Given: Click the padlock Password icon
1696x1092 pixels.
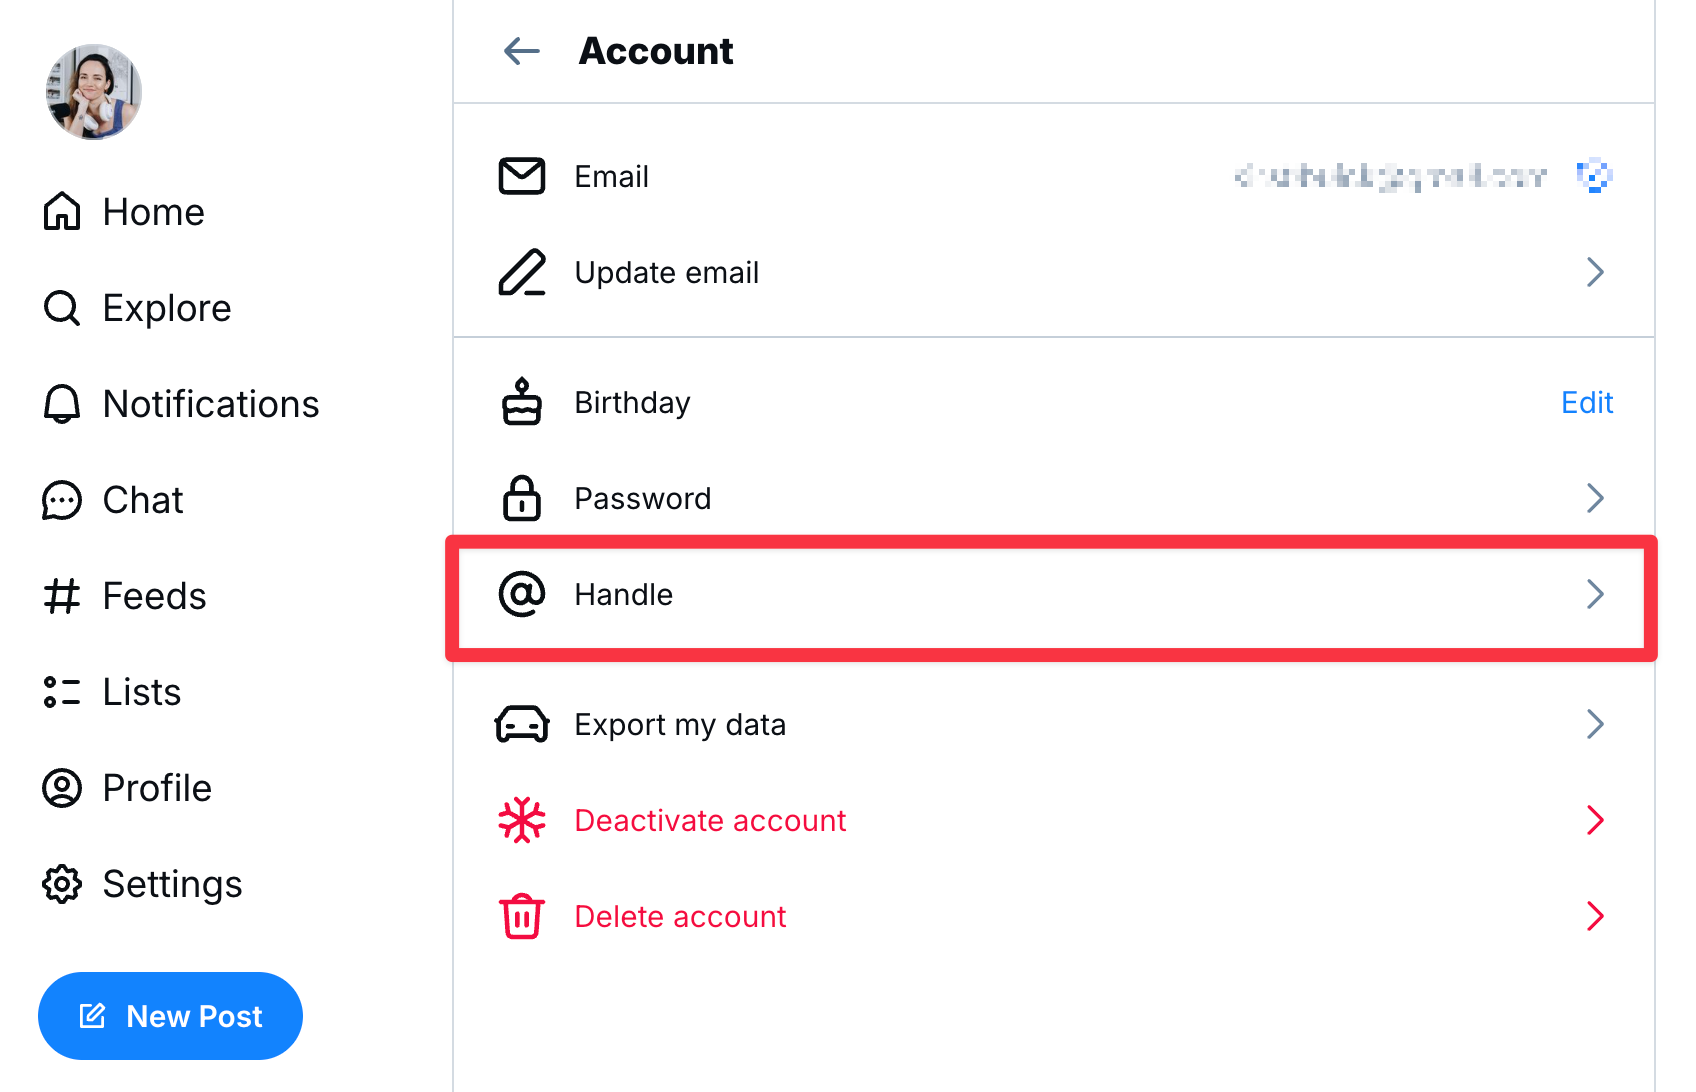Looking at the screenshot, I should coord(521,498).
